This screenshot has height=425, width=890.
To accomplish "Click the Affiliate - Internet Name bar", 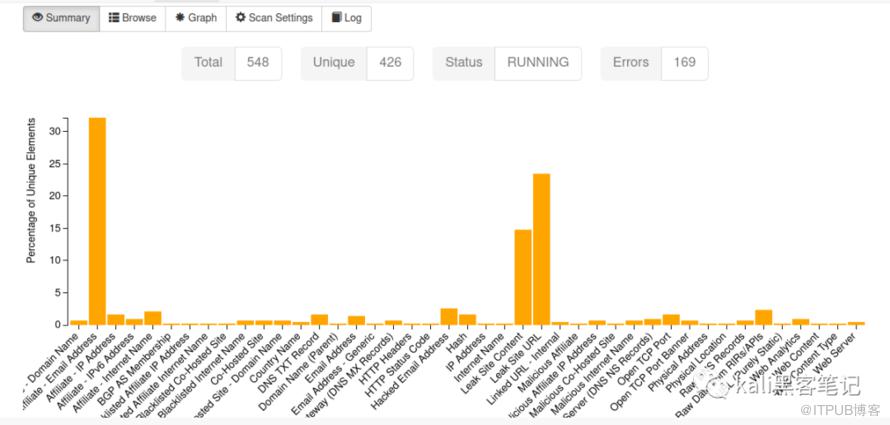I will 153,318.
